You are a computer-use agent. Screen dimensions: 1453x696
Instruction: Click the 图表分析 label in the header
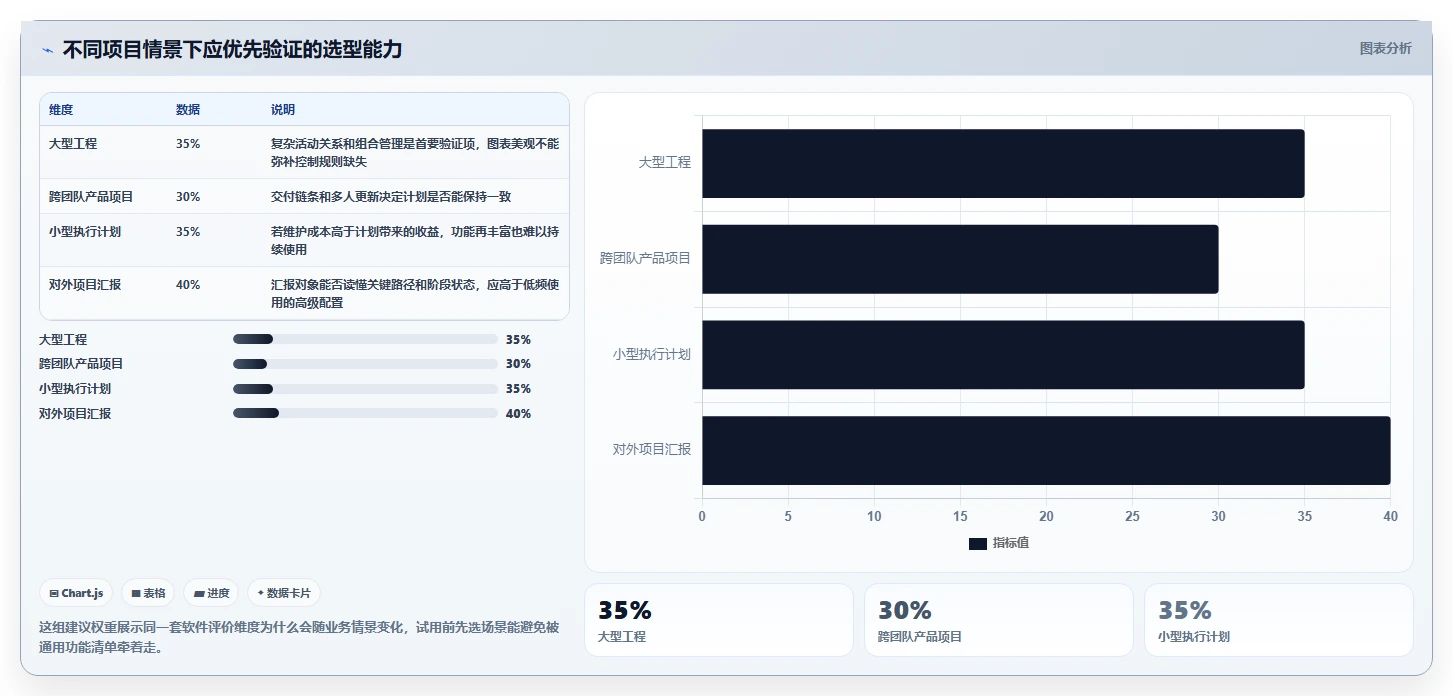1386,48
